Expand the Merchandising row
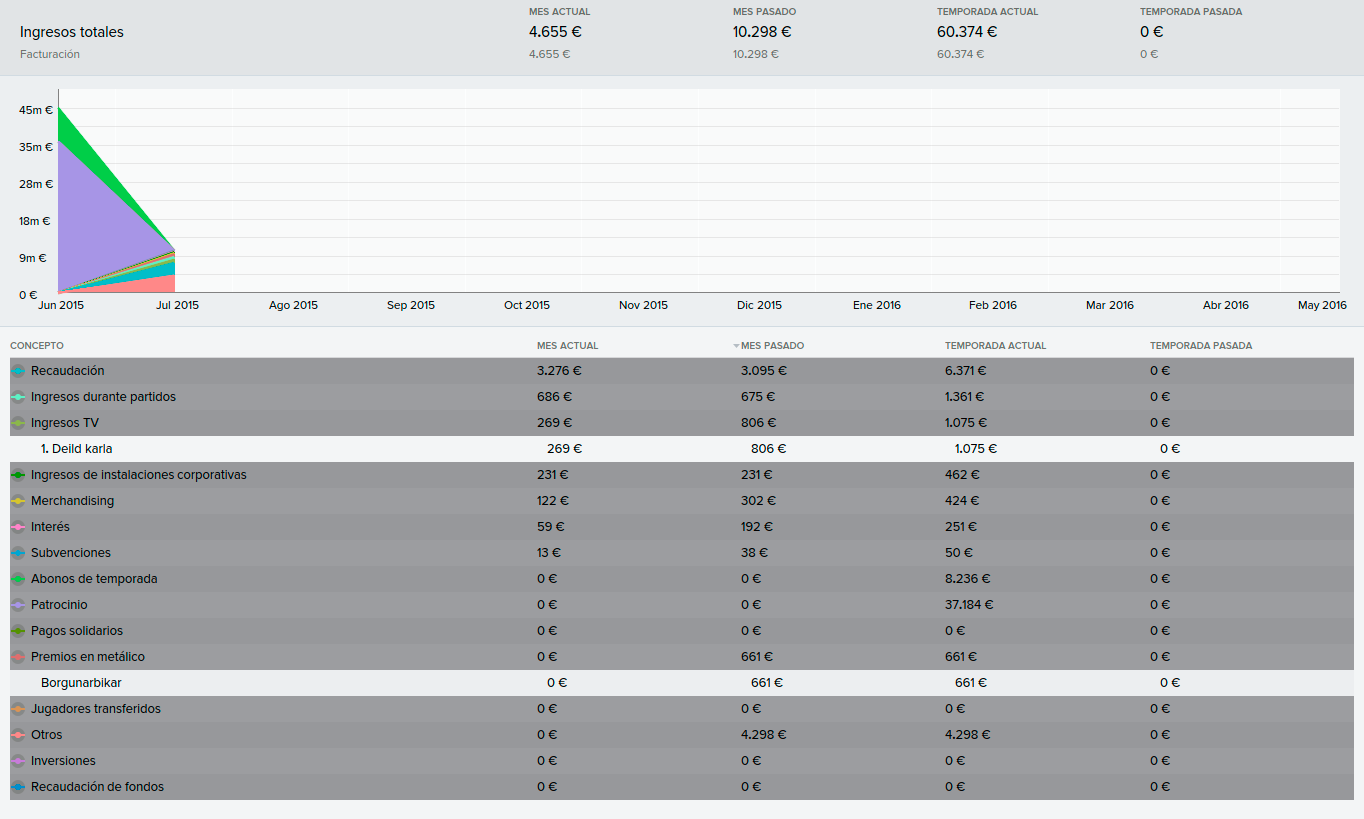The height and width of the screenshot is (819, 1364). [682, 501]
